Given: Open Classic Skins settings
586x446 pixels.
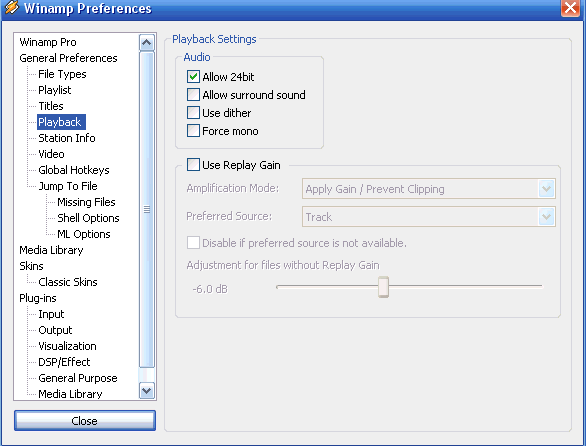Looking at the screenshot, I should (68, 282).
